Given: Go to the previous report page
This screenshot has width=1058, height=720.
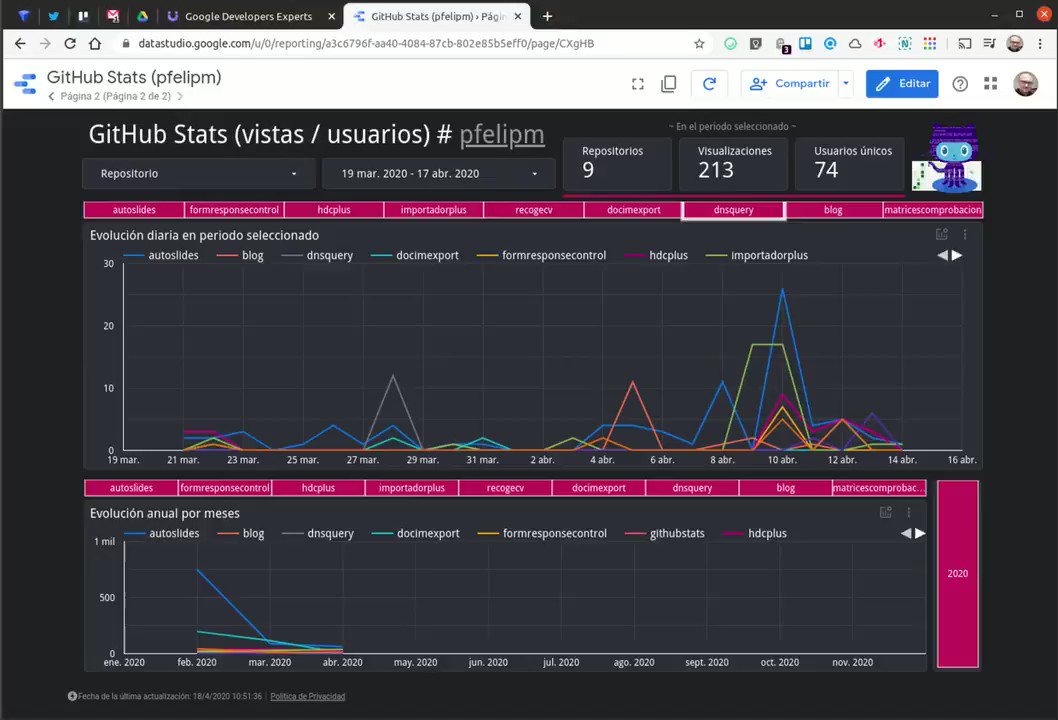Looking at the screenshot, I should click(x=51, y=96).
